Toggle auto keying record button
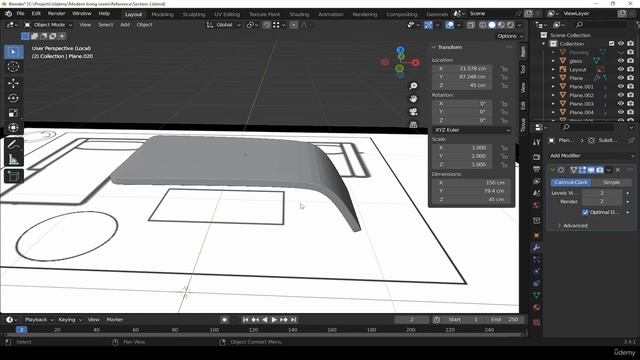Screen dimensions: 640x360 (x=224, y=320)
